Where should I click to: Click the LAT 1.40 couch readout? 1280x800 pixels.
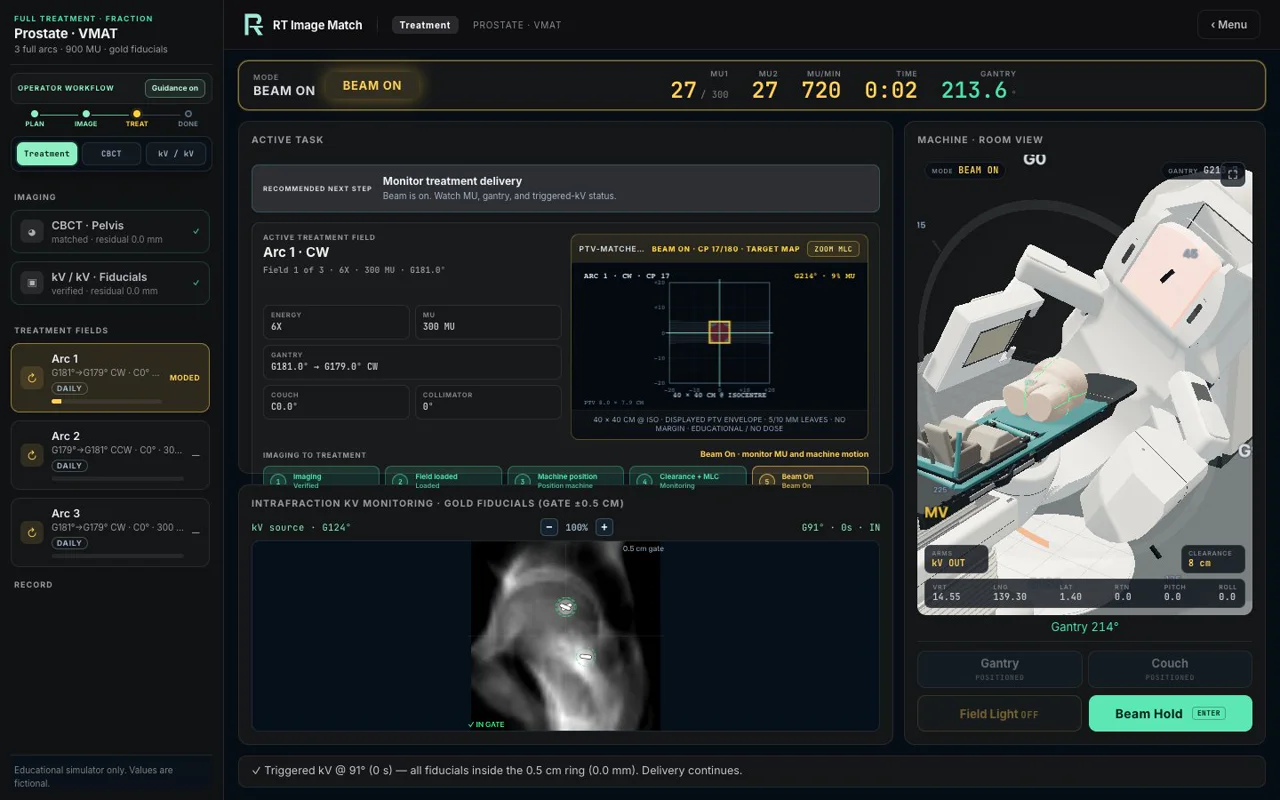click(1070, 592)
